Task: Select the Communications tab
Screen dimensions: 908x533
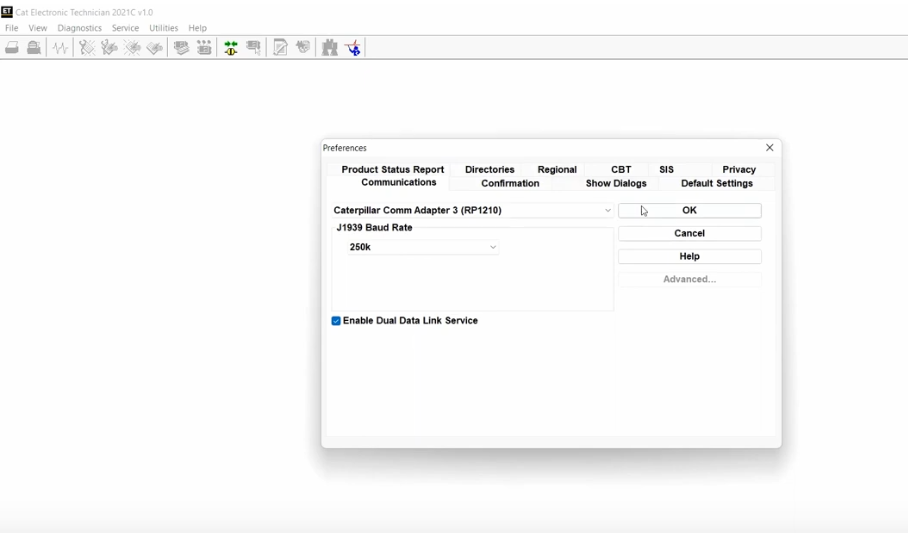Action: click(x=398, y=182)
